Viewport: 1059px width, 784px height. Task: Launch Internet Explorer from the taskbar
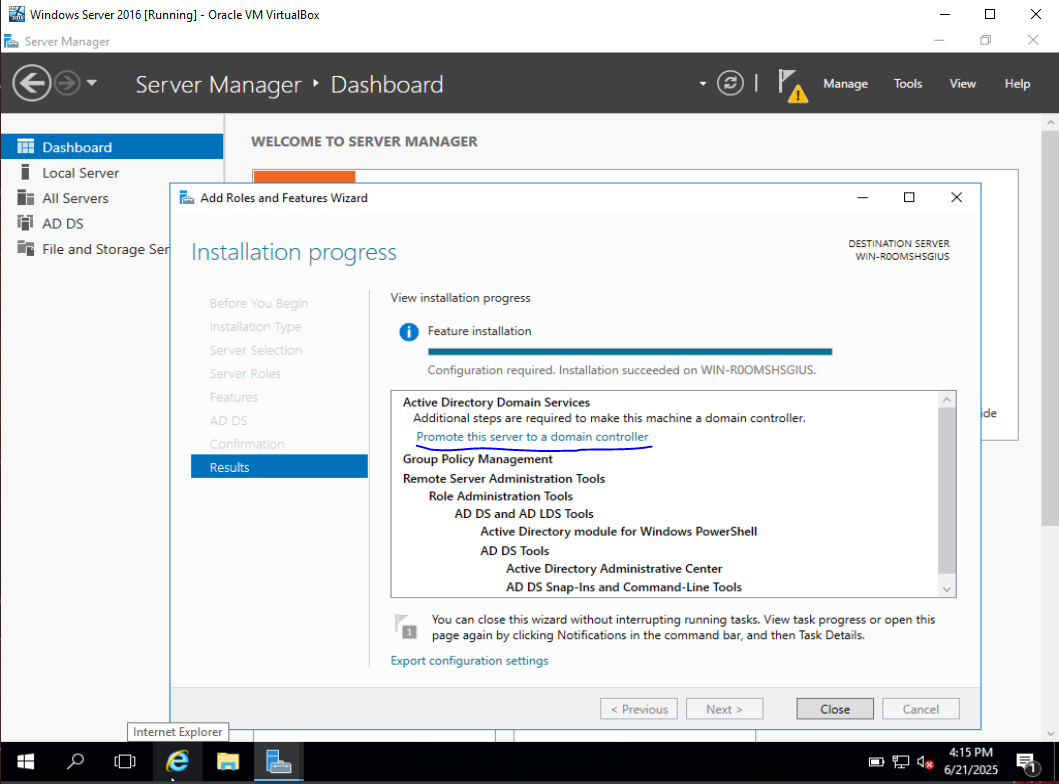(x=177, y=762)
